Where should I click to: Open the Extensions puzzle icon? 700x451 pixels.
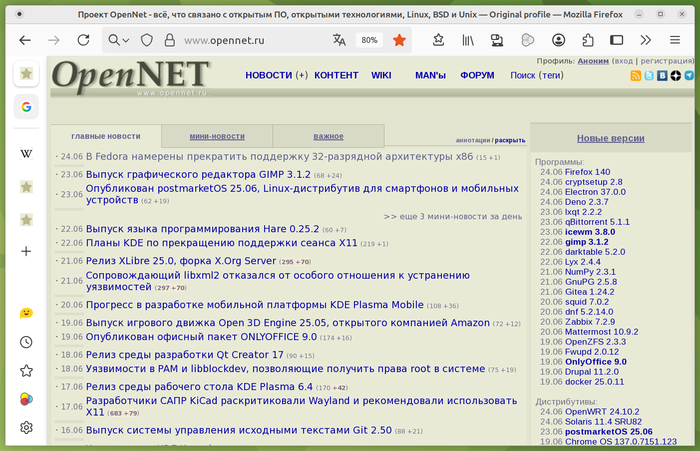pos(588,40)
